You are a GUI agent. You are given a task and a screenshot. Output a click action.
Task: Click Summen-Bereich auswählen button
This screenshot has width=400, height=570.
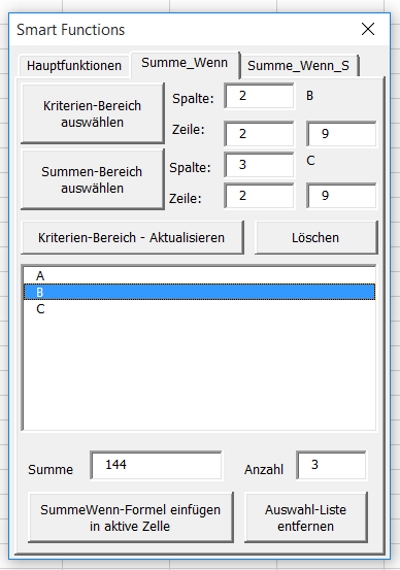[92, 180]
